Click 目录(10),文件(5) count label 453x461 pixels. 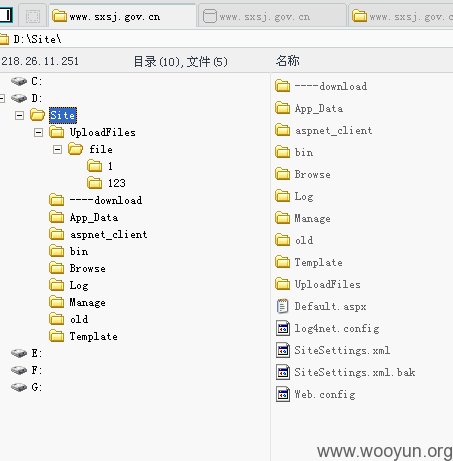coord(180,61)
